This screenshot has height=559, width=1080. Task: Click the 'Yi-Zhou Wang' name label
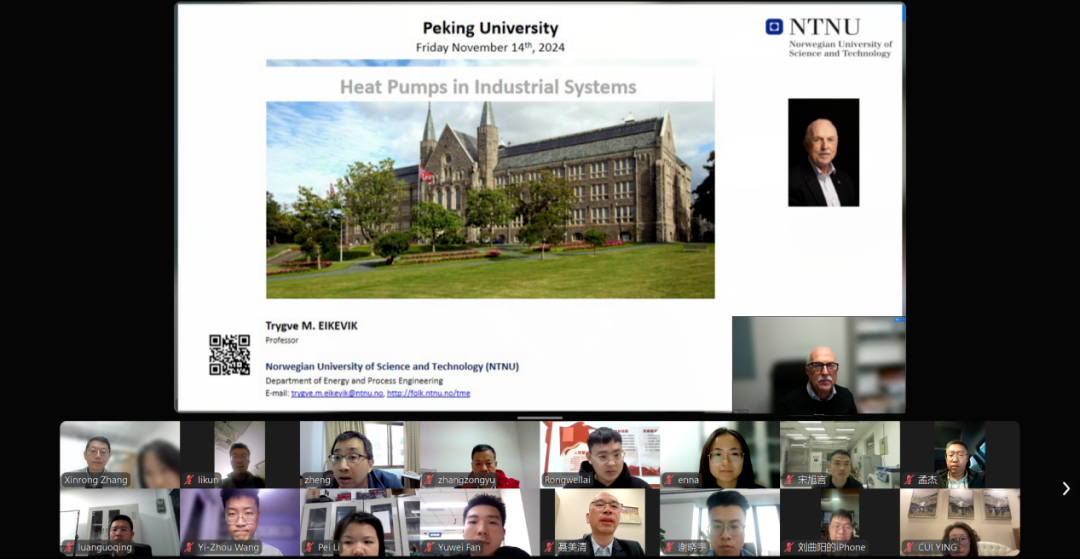pyautogui.click(x=228, y=547)
